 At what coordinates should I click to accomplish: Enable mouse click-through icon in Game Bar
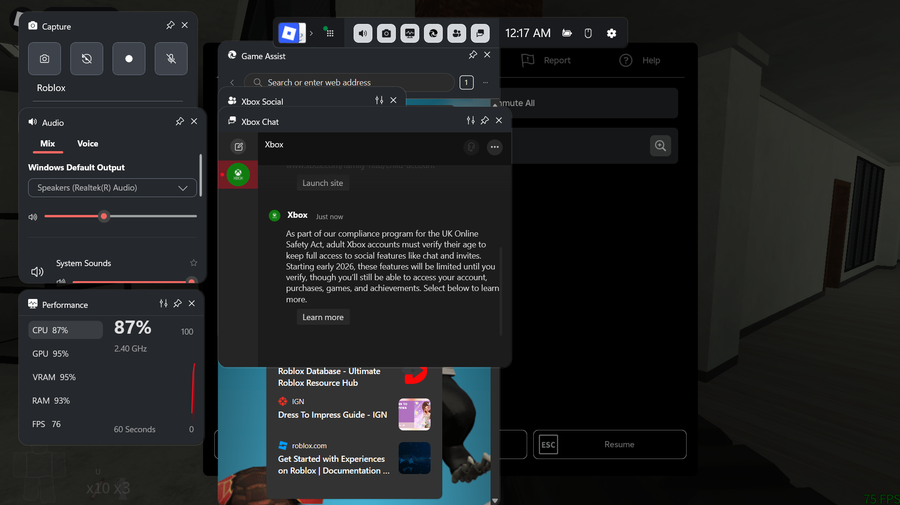pyautogui.click(x=588, y=33)
